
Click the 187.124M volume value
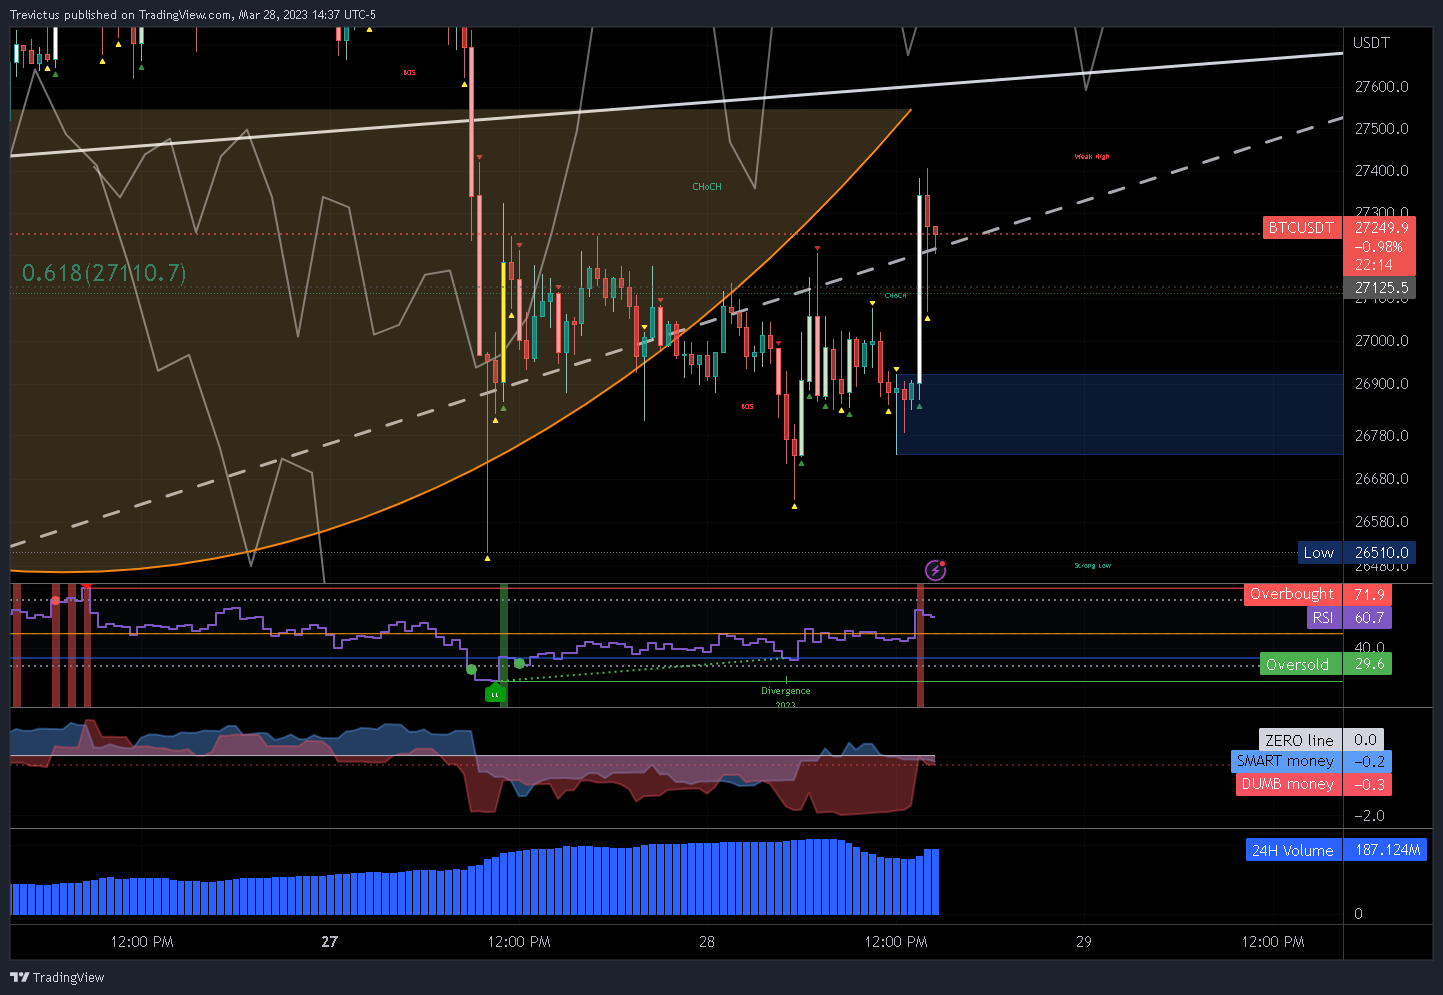(1387, 851)
